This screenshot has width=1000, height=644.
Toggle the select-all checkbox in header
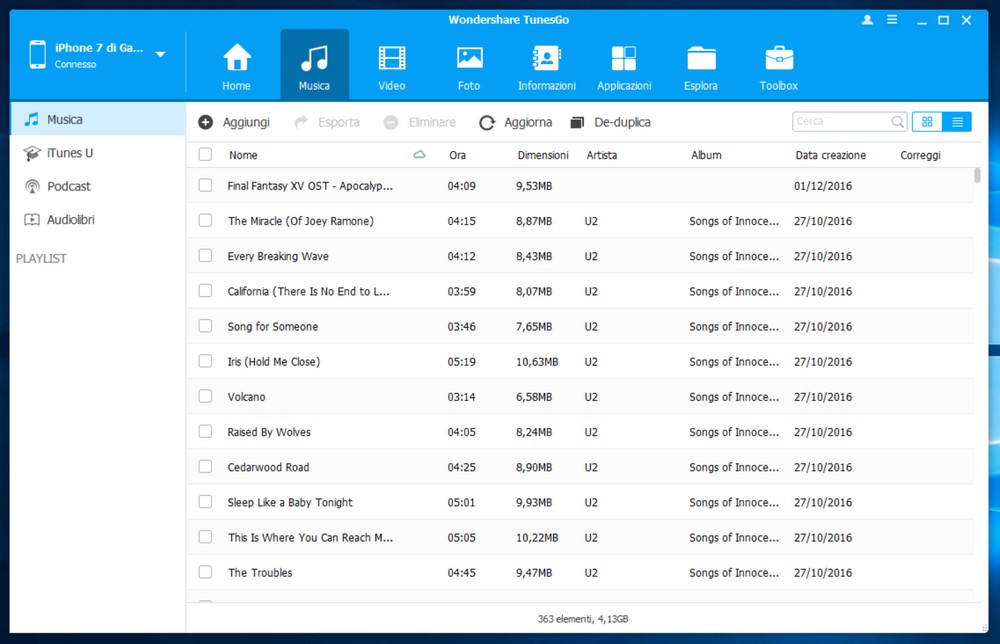click(205, 154)
